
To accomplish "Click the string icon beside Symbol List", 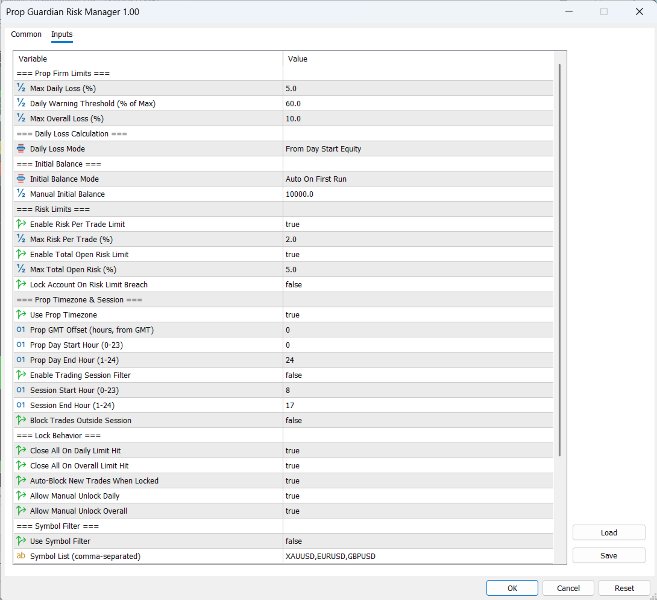I will click(x=21, y=556).
